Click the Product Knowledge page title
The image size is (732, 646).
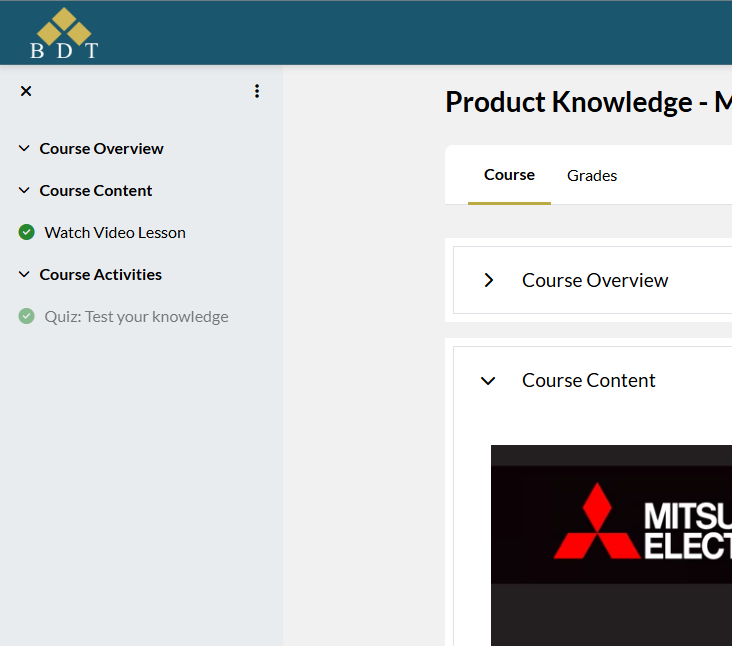588,102
